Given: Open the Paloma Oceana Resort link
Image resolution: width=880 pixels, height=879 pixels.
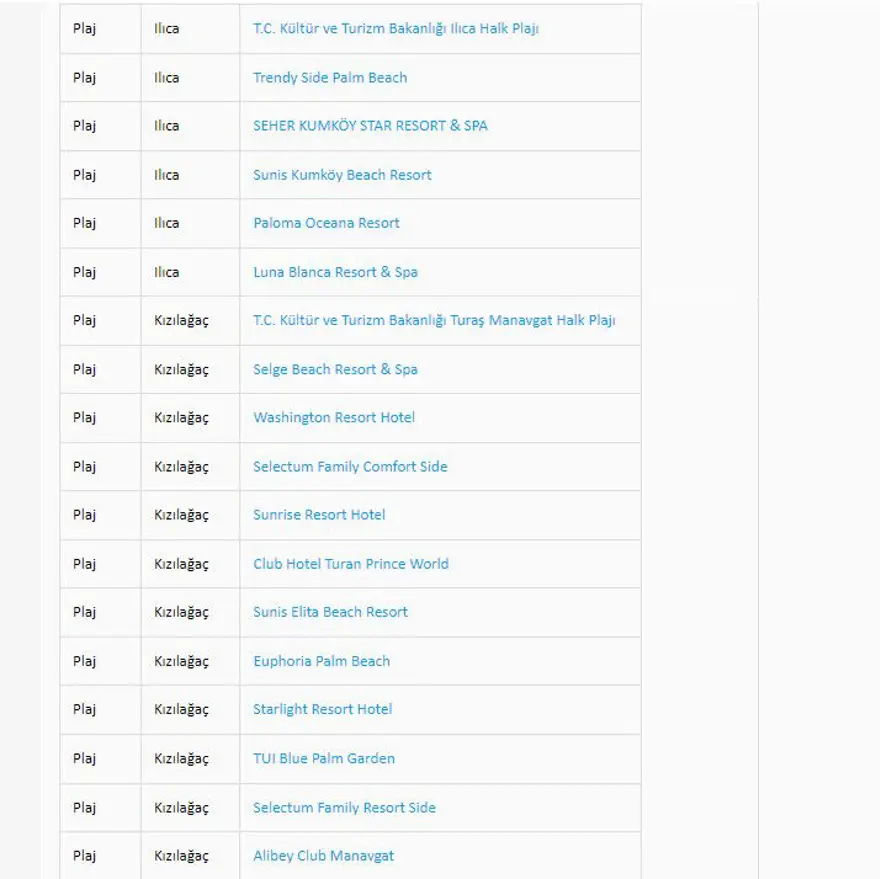Looking at the screenshot, I should (x=326, y=223).
